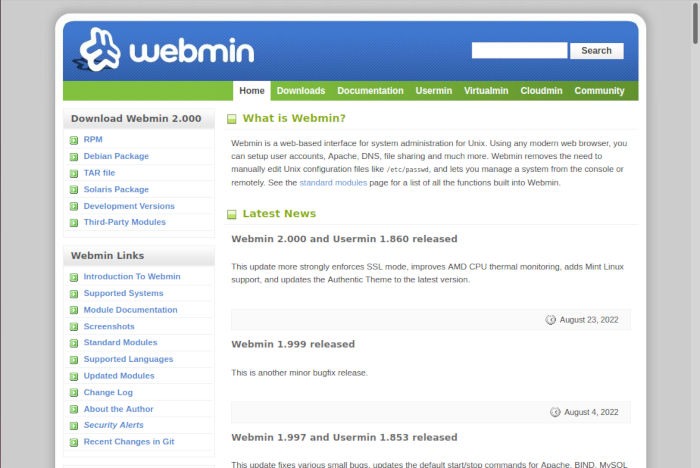Click the note icon beside Latest News
Image resolution: width=700 pixels, height=468 pixels.
coord(232,214)
